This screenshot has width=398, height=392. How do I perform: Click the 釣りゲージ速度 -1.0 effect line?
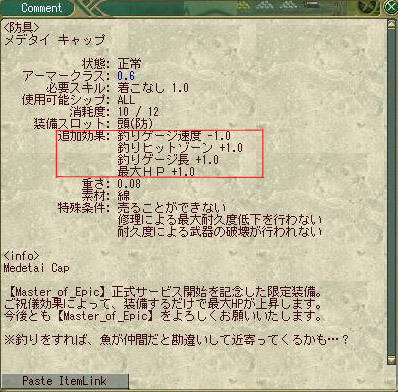coord(174,136)
